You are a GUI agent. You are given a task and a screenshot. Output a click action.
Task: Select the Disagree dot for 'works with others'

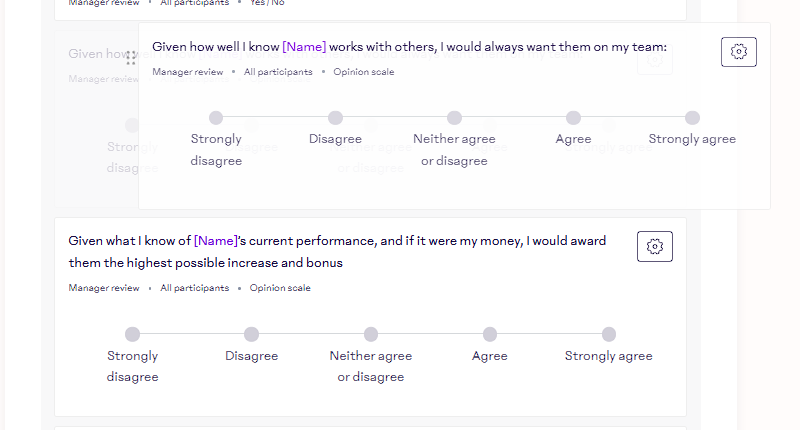point(335,118)
